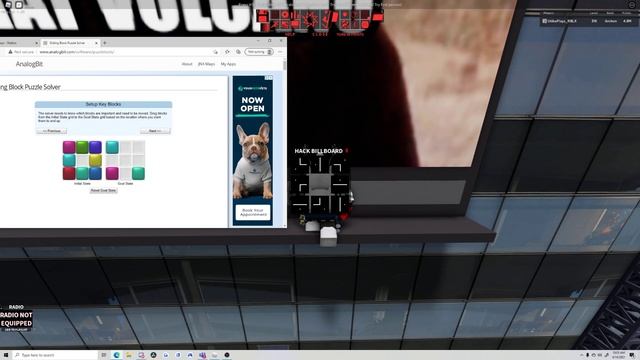Click the Not secure warning icon
This screenshot has height=360, width=640.
point(11,52)
